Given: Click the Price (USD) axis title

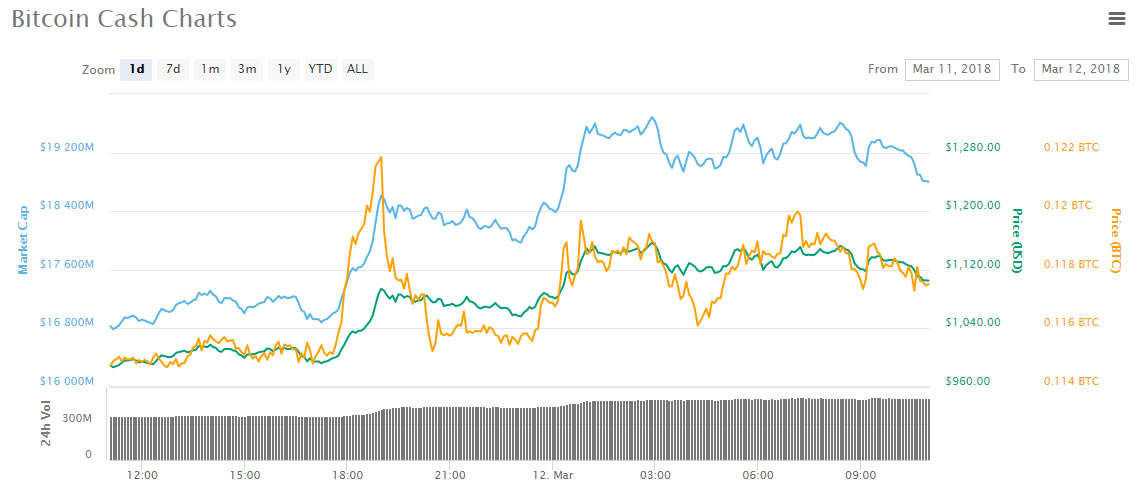Looking at the screenshot, I should pyautogui.click(x=1016, y=242).
